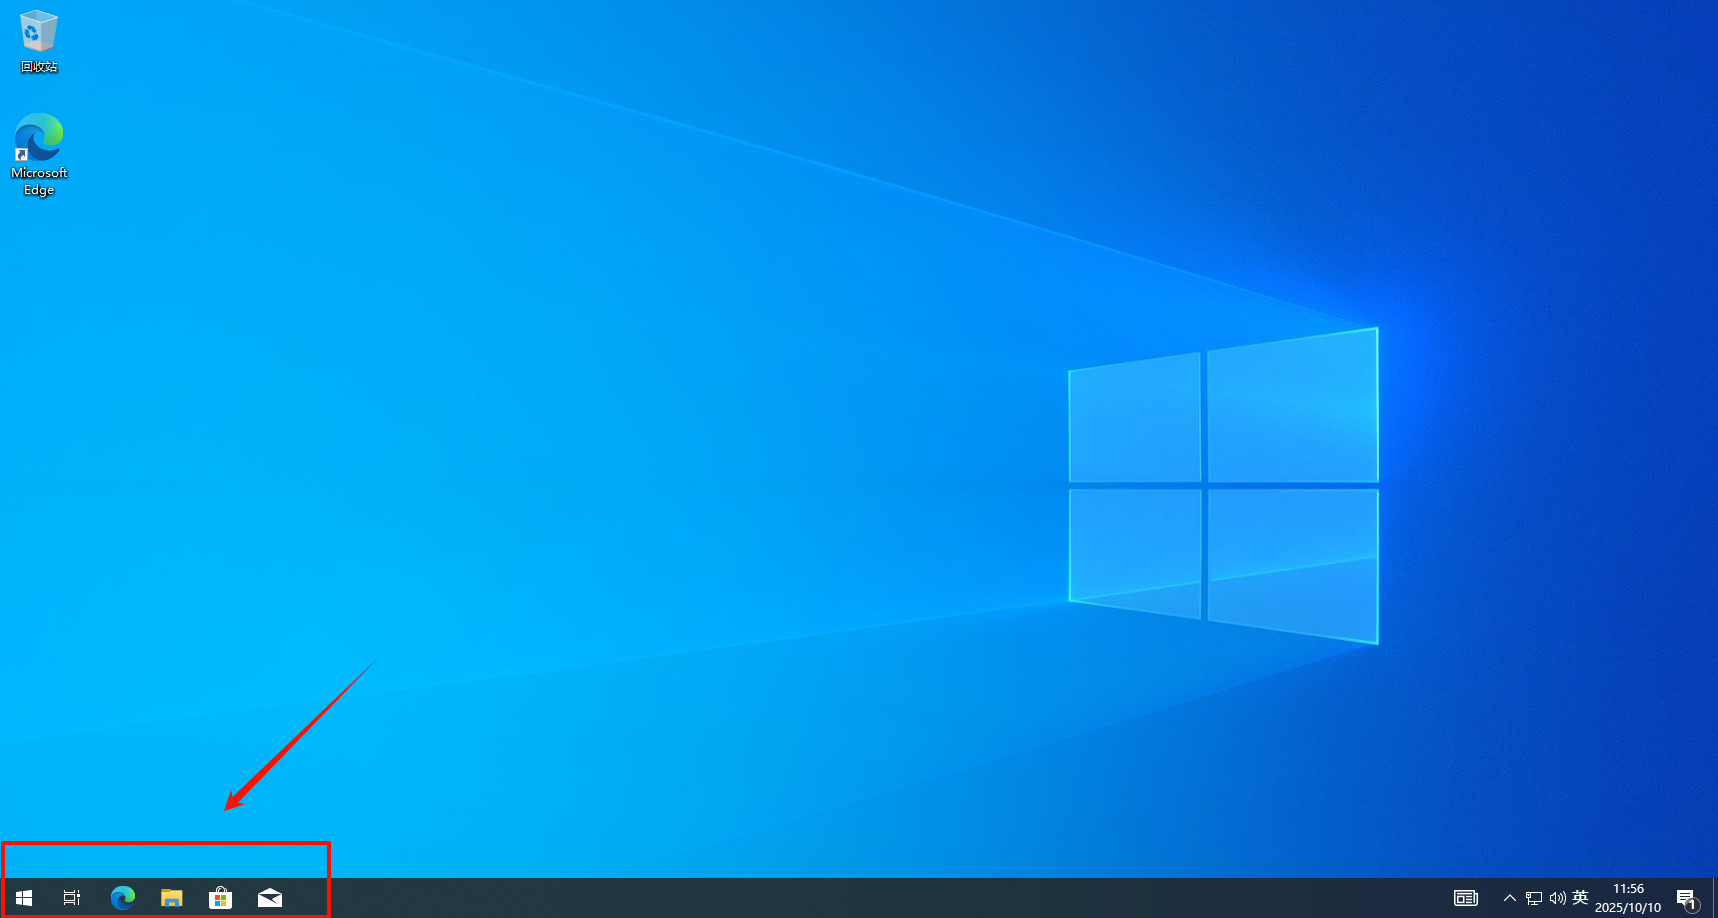Select the Recycle Bin desktop icon
This screenshot has width=1718, height=918.
coord(39,32)
